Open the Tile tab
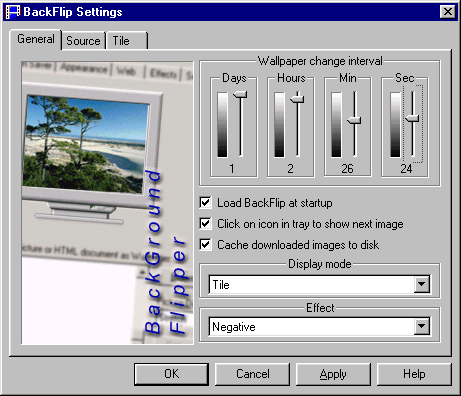Image resolution: width=461 pixels, height=396 pixels. (x=126, y=41)
